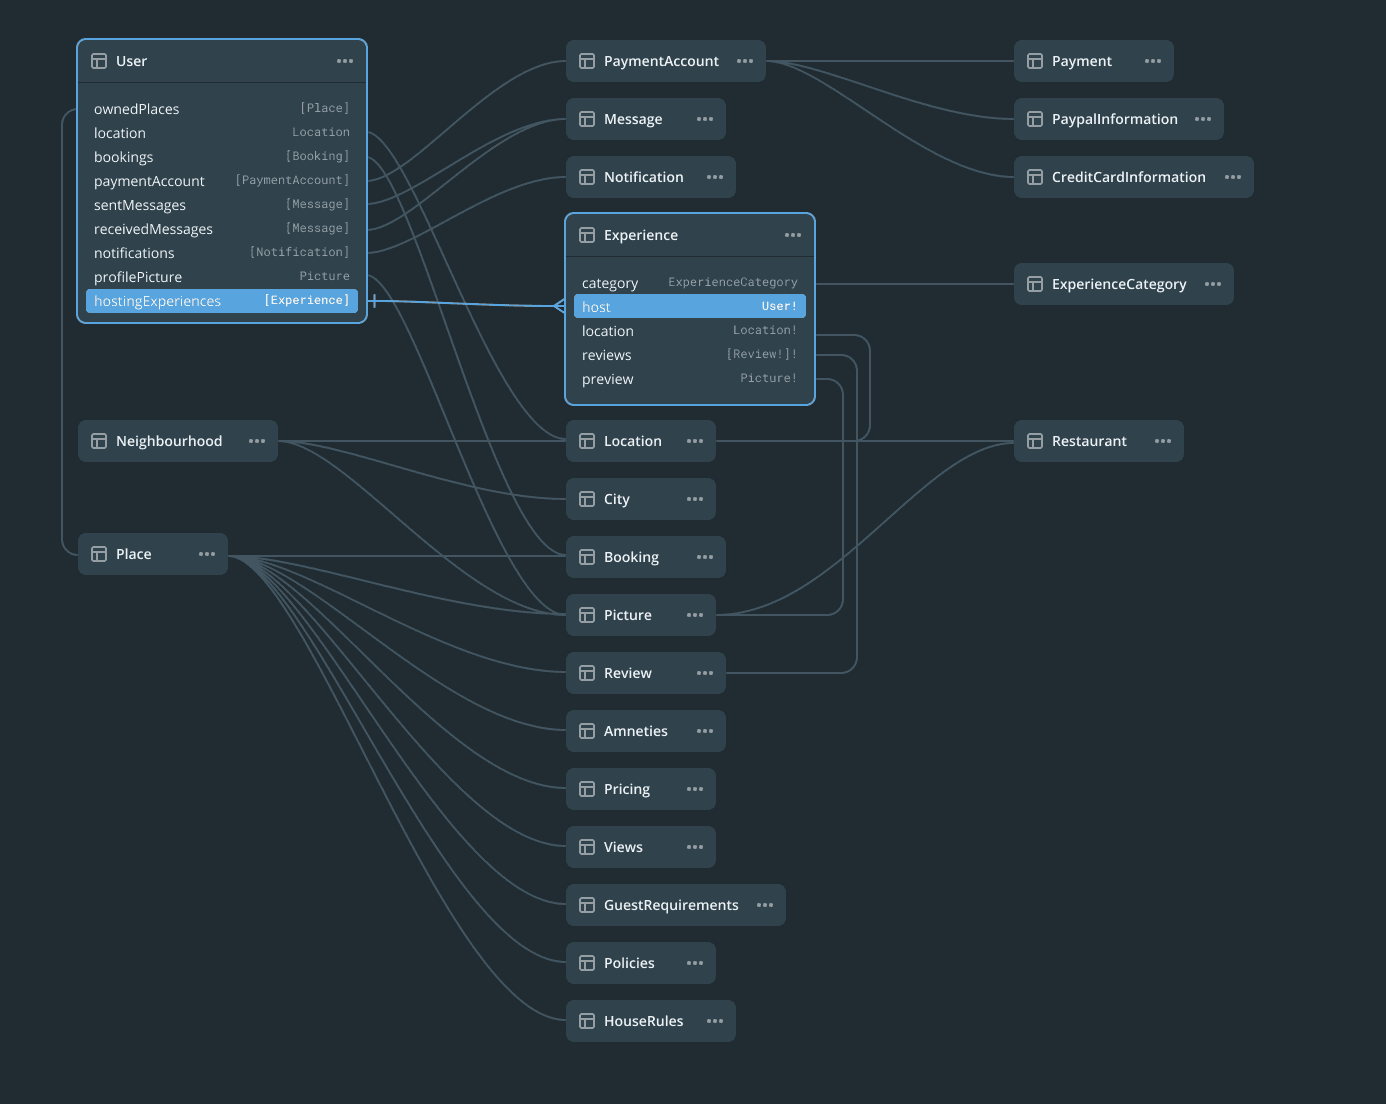Screen dimensions: 1386x1104
Task: Click the GuestRequirements node title
Action: tap(671, 905)
